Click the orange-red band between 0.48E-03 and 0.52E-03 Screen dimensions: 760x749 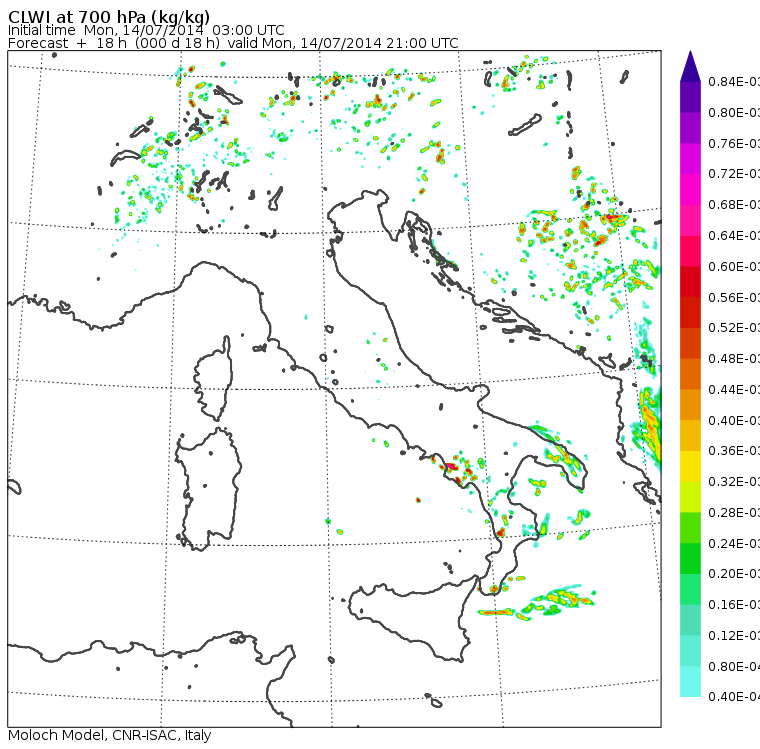690,343
